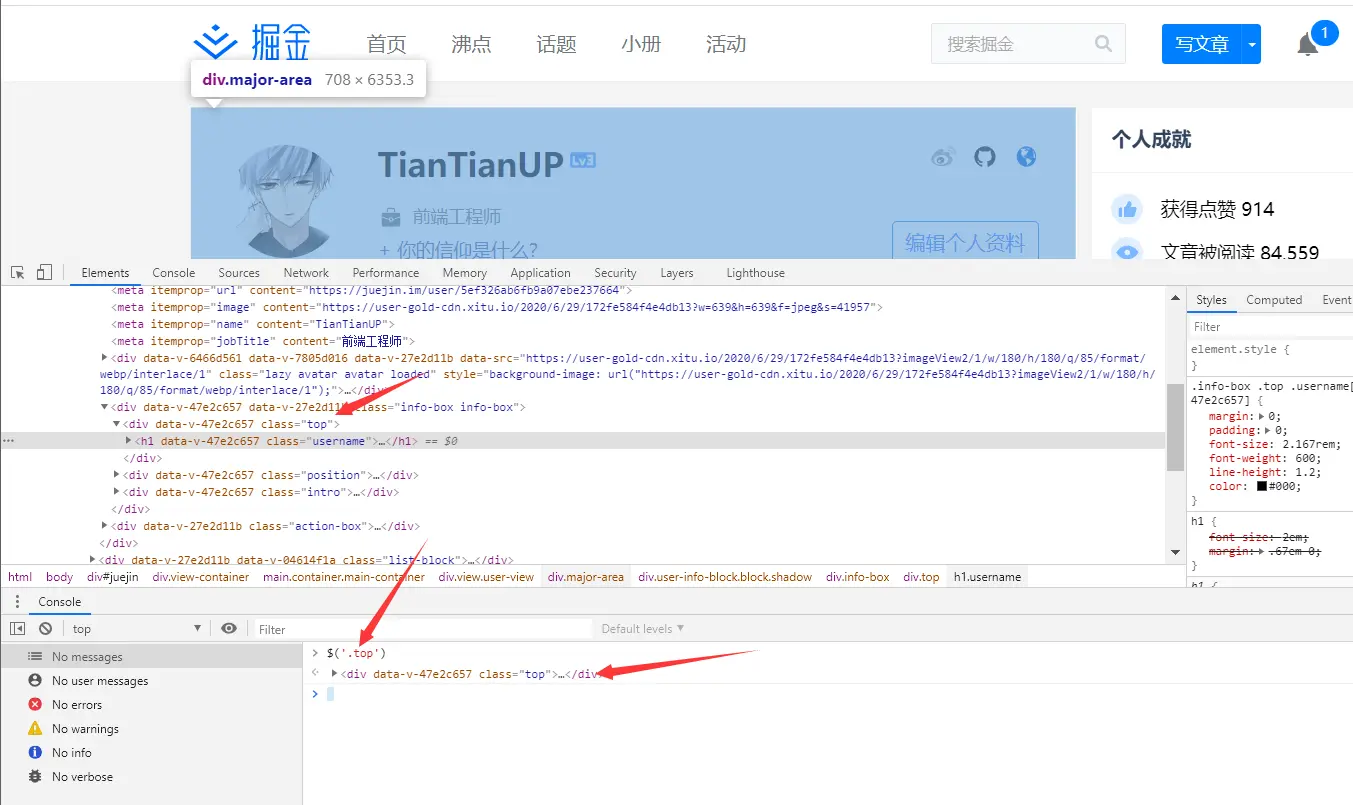Open the Memory tab
This screenshot has height=805, width=1353.
tap(465, 272)
